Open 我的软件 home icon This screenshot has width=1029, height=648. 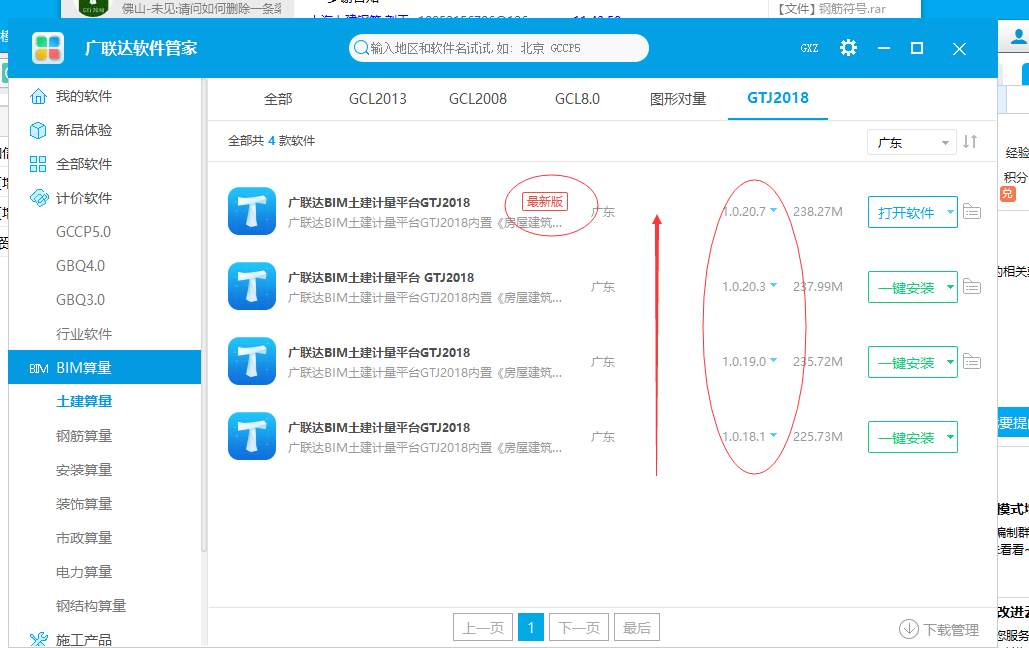38,97
